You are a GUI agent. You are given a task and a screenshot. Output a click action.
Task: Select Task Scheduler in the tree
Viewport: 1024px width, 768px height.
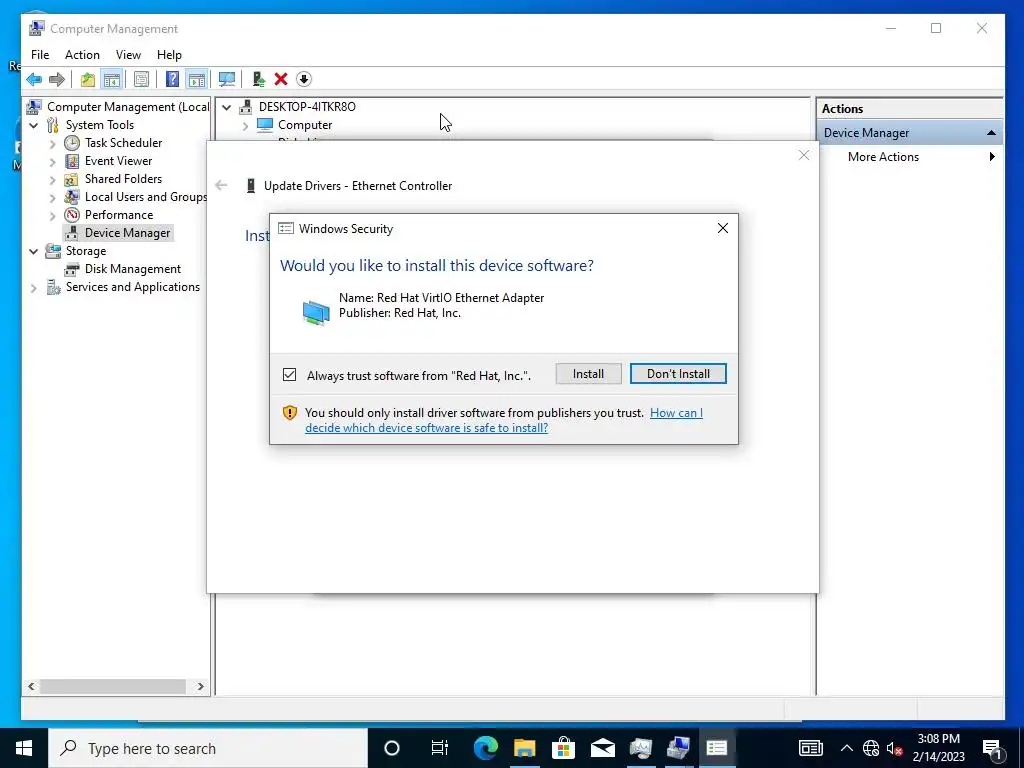point(123,143)
